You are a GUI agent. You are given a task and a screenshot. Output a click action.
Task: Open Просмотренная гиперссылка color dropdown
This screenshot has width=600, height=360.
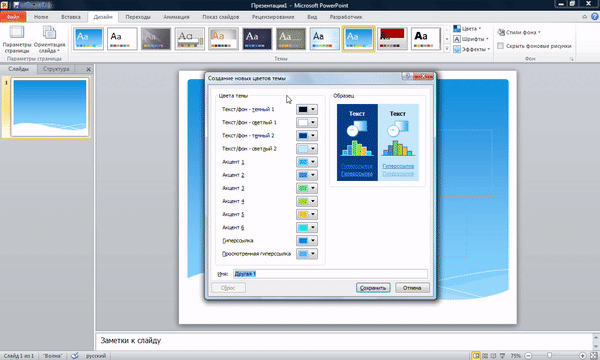click(x=307, y=254)
